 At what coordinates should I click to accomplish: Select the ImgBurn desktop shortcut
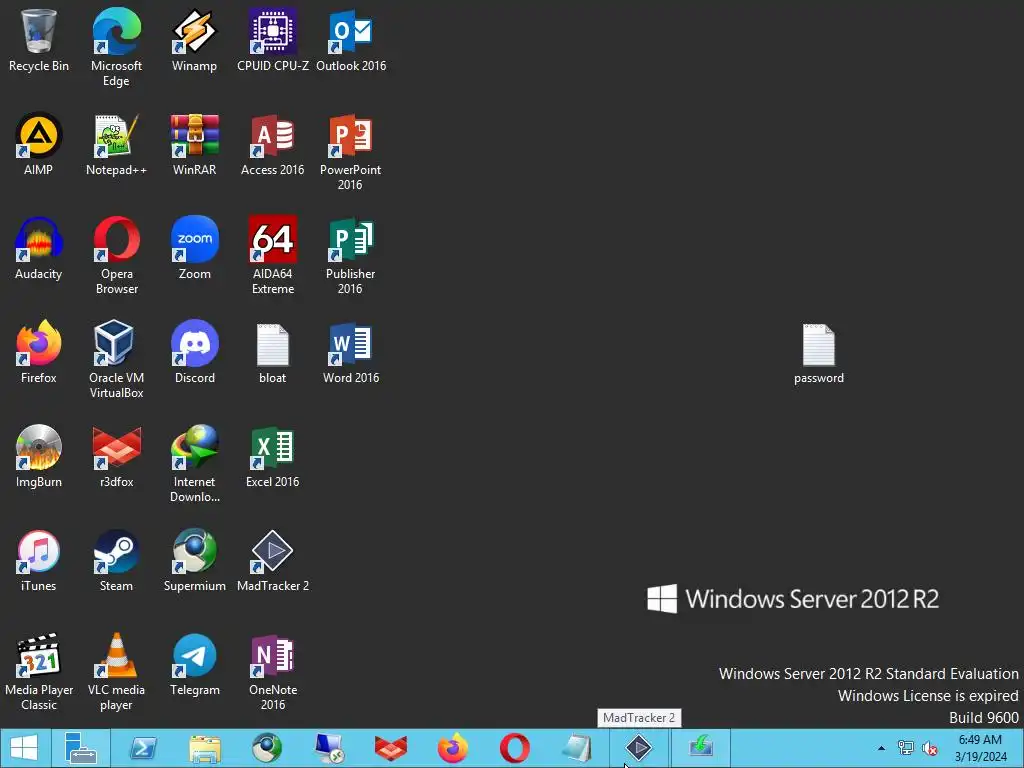click(x=39, y=456)
